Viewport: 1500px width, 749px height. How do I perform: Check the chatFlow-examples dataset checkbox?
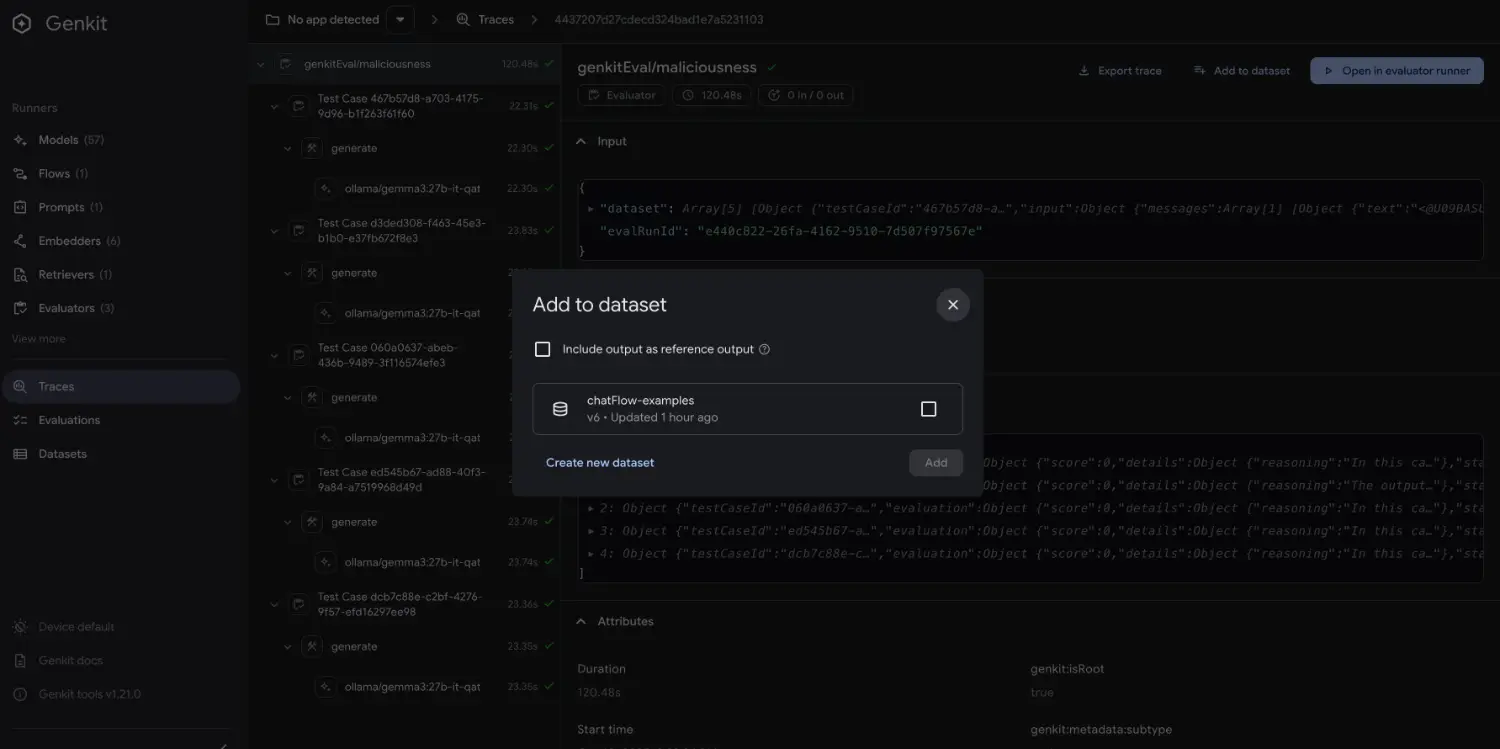click(928, 409)
